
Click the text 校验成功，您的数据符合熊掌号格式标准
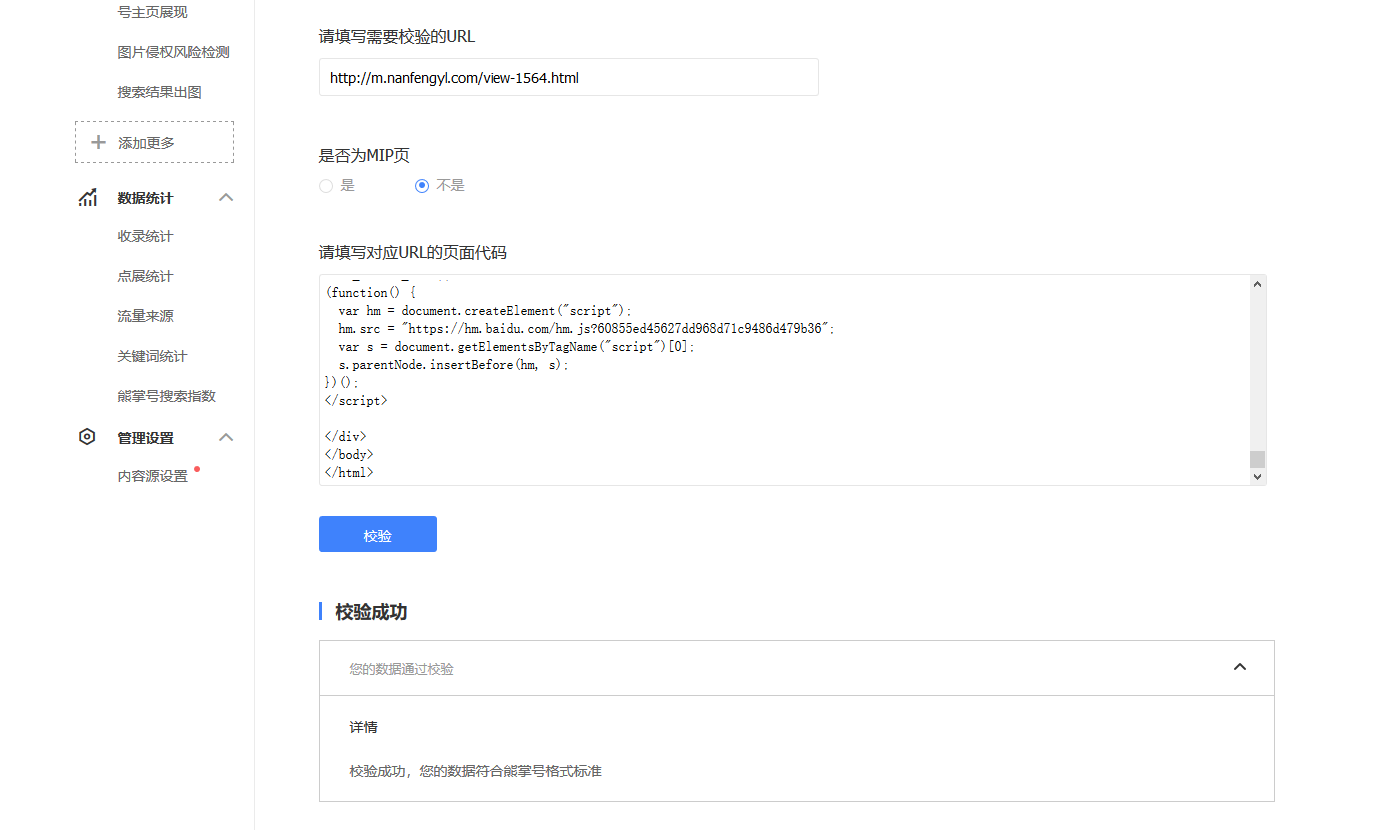pos(475,771)
